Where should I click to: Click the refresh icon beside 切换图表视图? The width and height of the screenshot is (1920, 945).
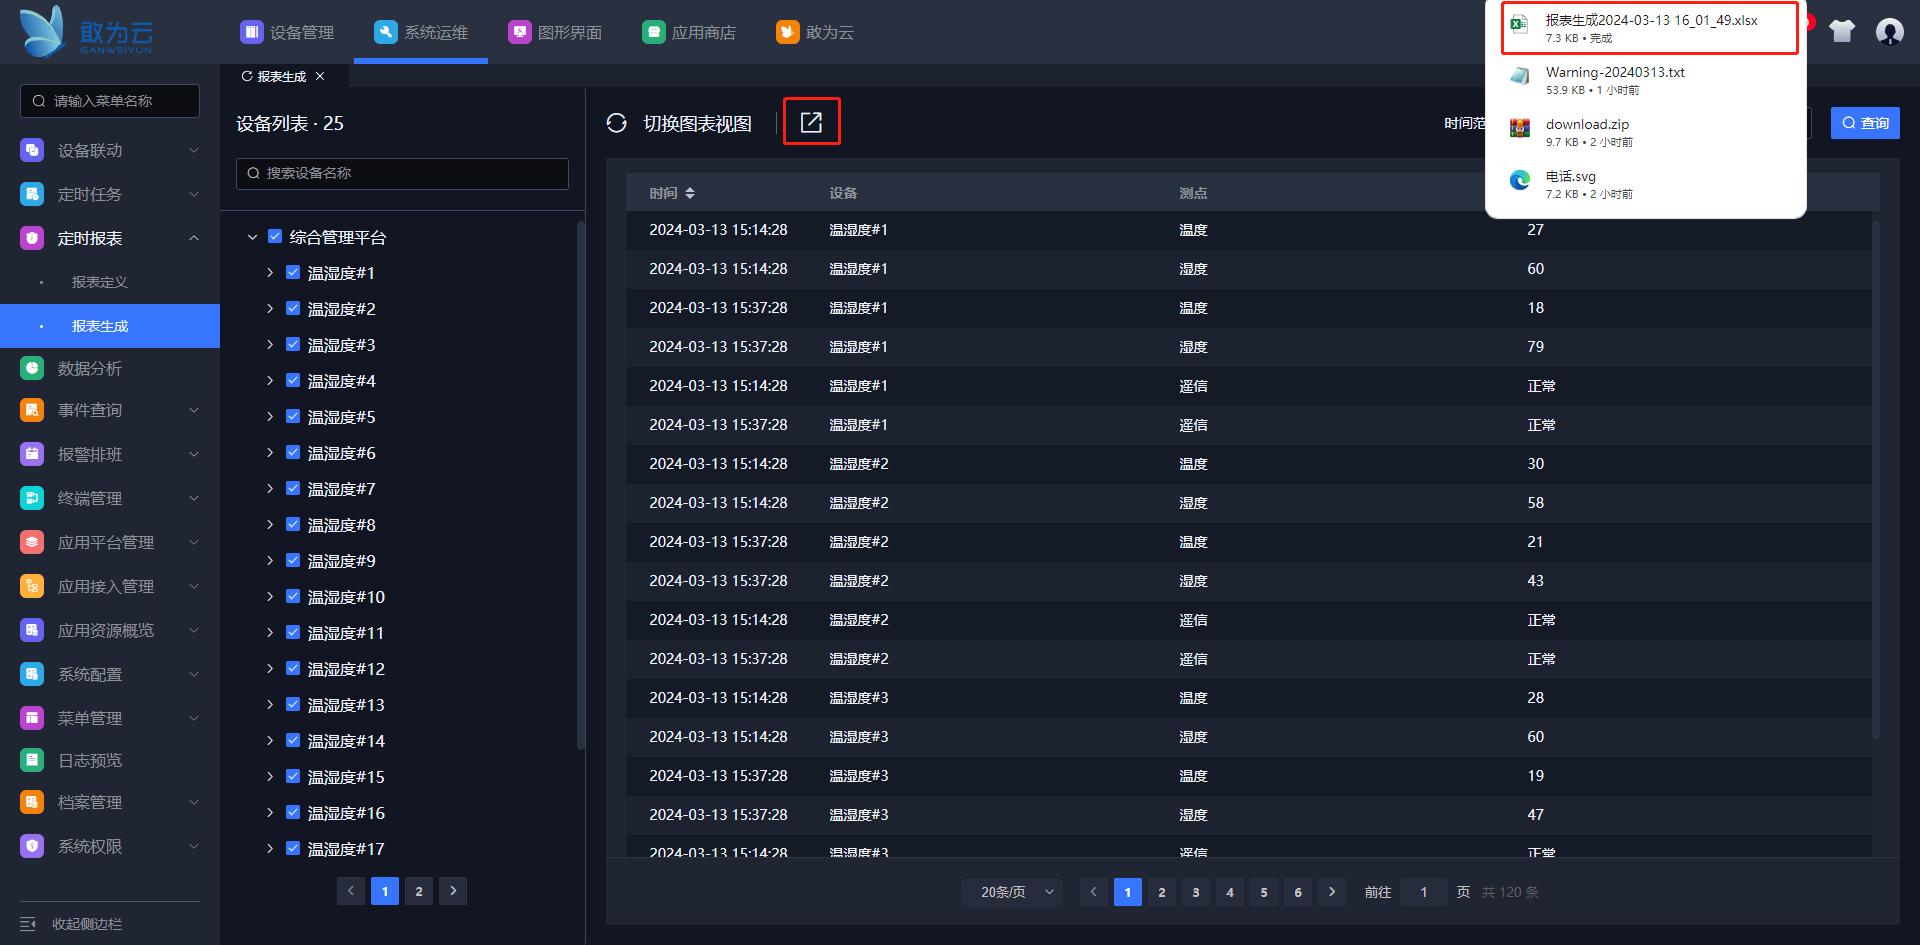click(617, 123)
